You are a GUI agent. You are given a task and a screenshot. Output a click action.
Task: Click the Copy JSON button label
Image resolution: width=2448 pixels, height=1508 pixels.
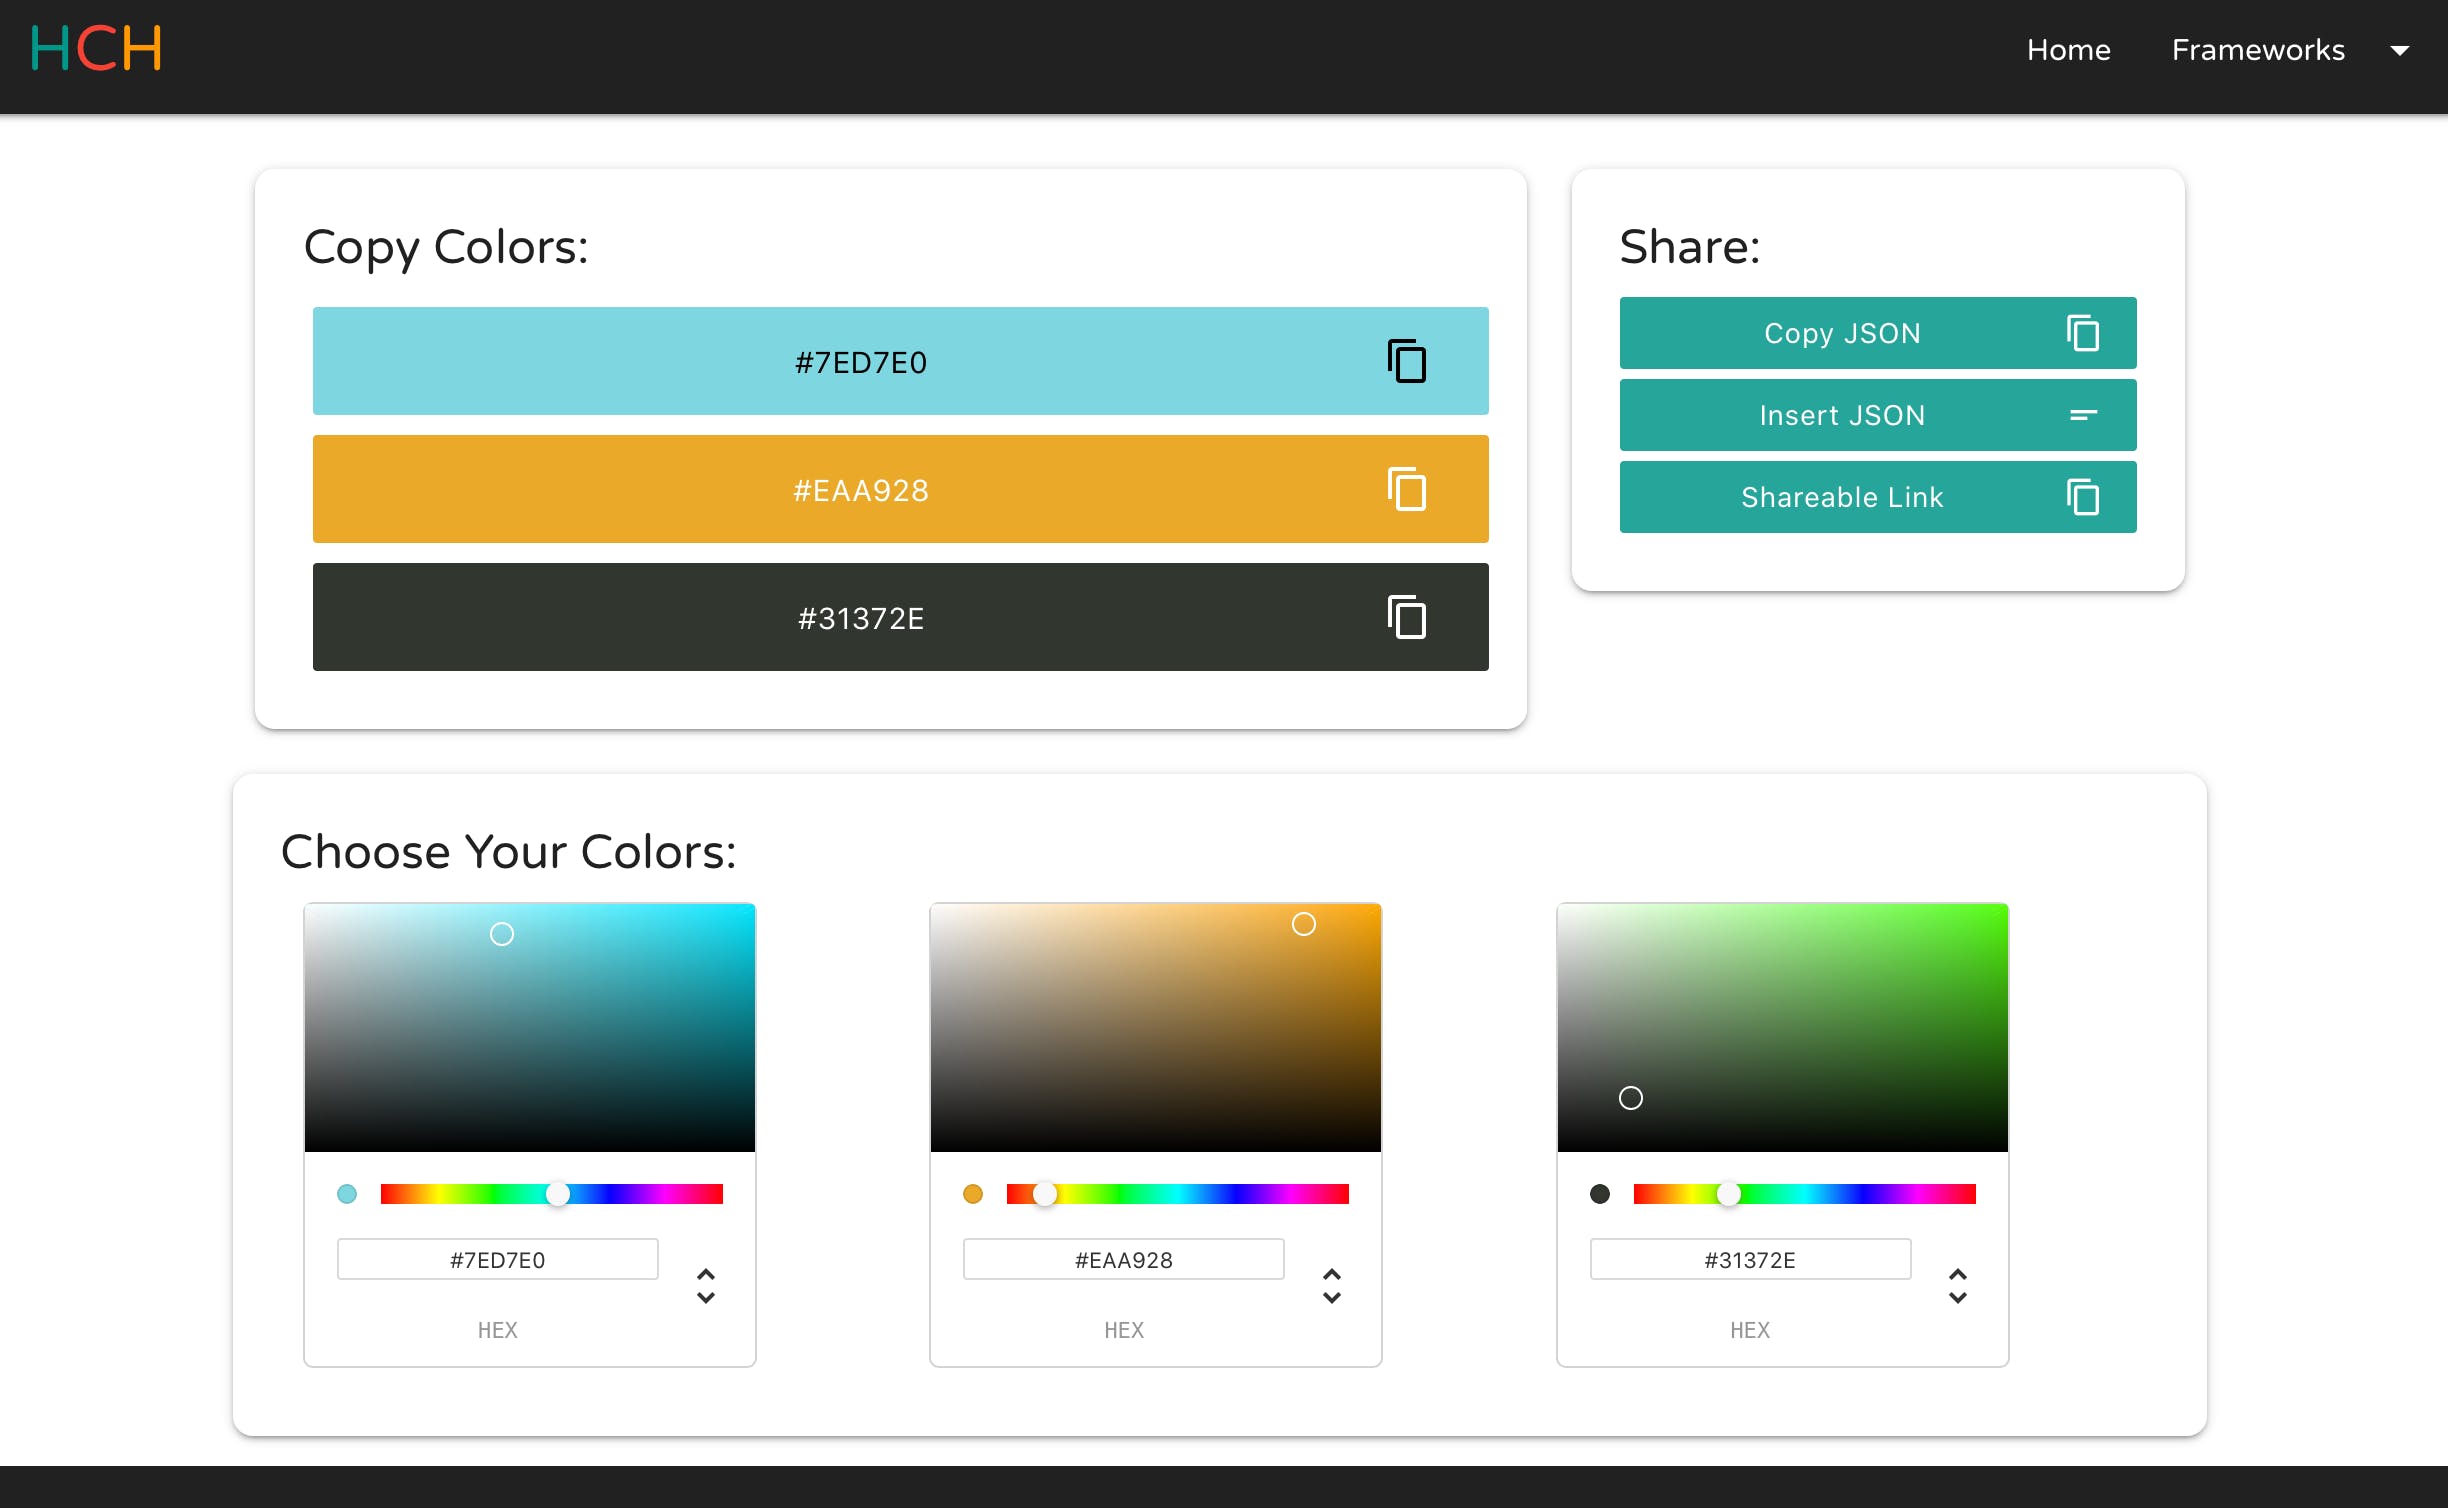pyautogui.click(x=1842, y=333)
